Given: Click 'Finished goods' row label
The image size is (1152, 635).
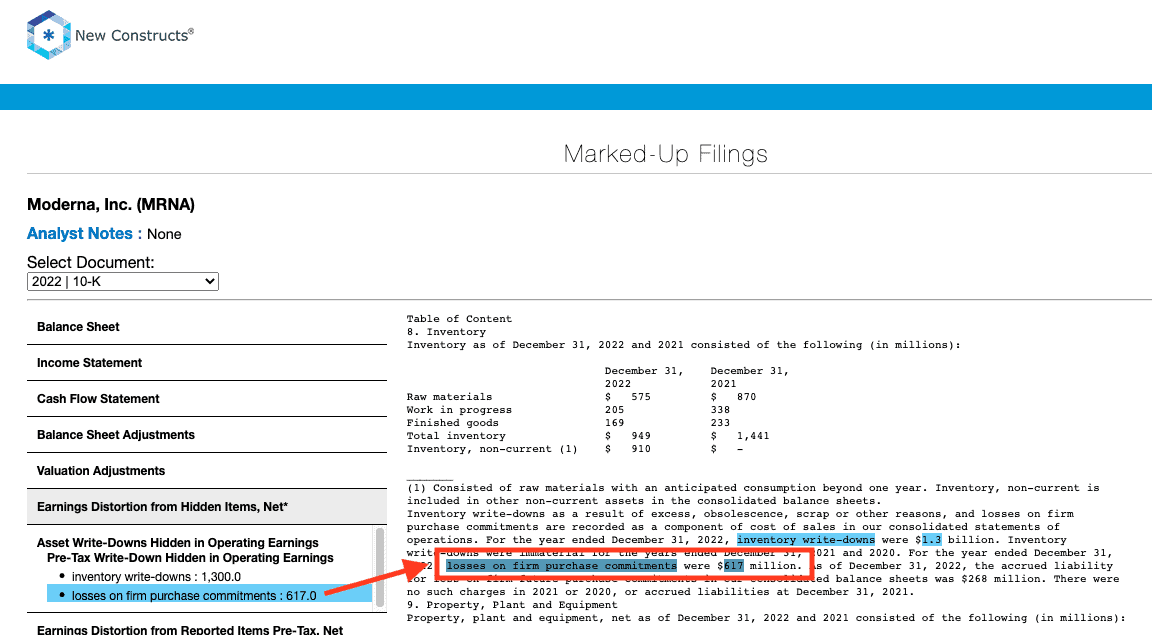Looking at the screenshot, I should 453,423.
